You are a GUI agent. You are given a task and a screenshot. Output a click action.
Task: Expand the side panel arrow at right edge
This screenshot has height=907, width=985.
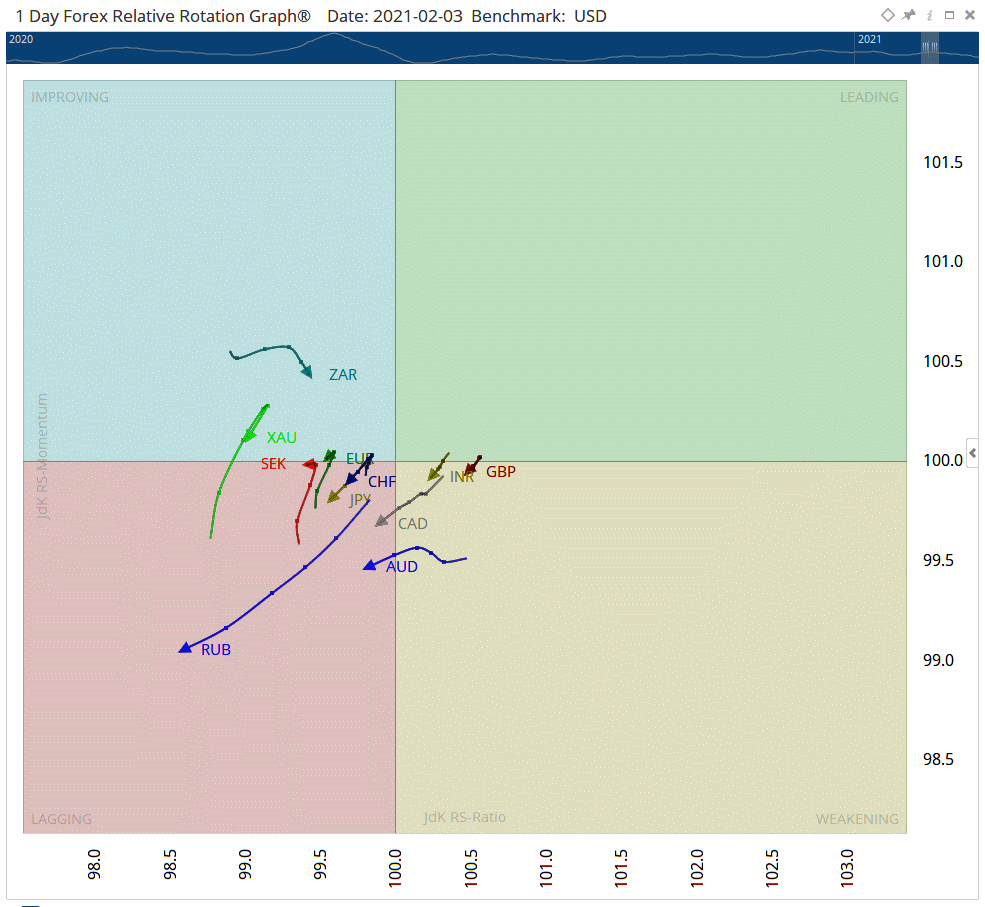972,452
